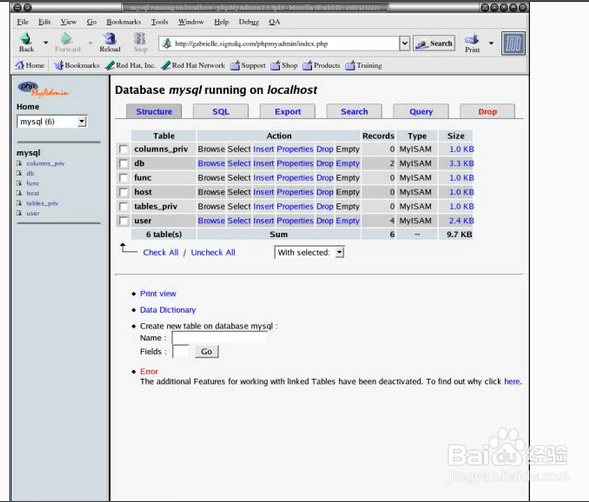This screenshot has height=502, width=589.
Task: Open Bookmarks folder in bookmarks bar
Action: 77,65
